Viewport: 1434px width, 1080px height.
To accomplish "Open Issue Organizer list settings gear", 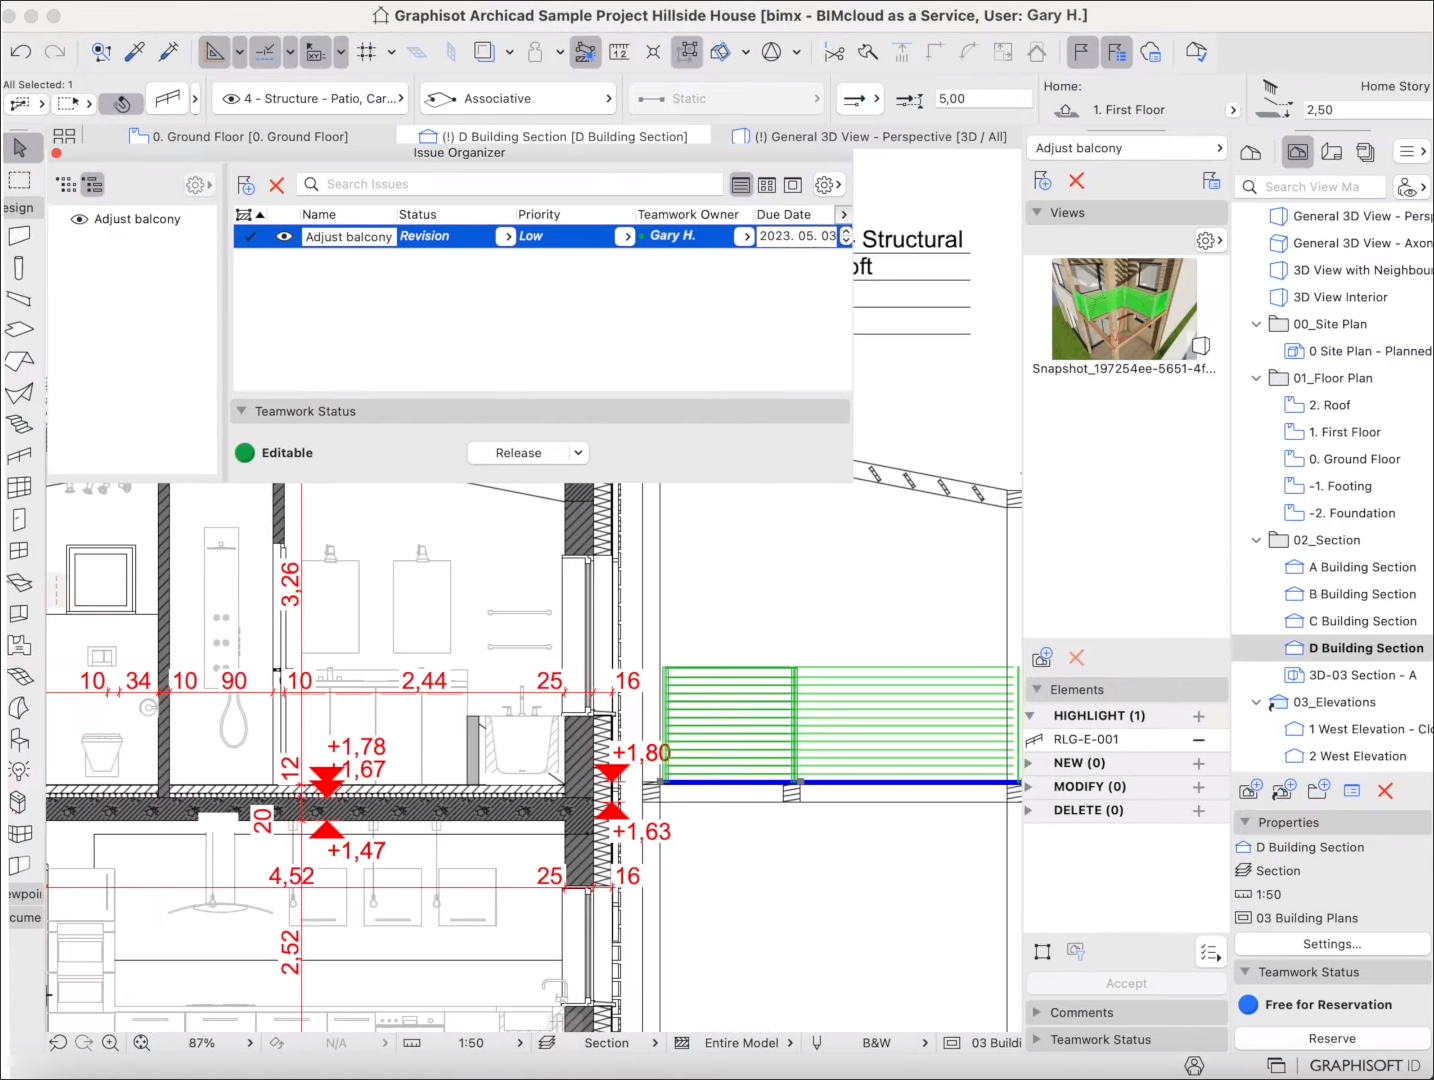I will point(828,185).
